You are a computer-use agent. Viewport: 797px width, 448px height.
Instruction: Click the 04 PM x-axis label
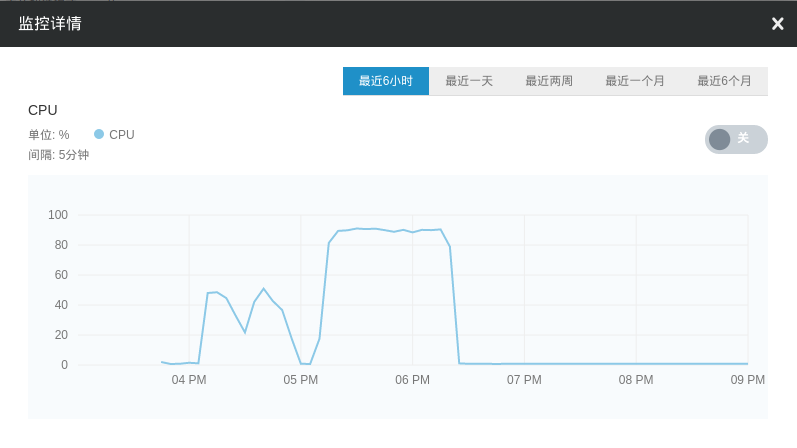[189, 380]
